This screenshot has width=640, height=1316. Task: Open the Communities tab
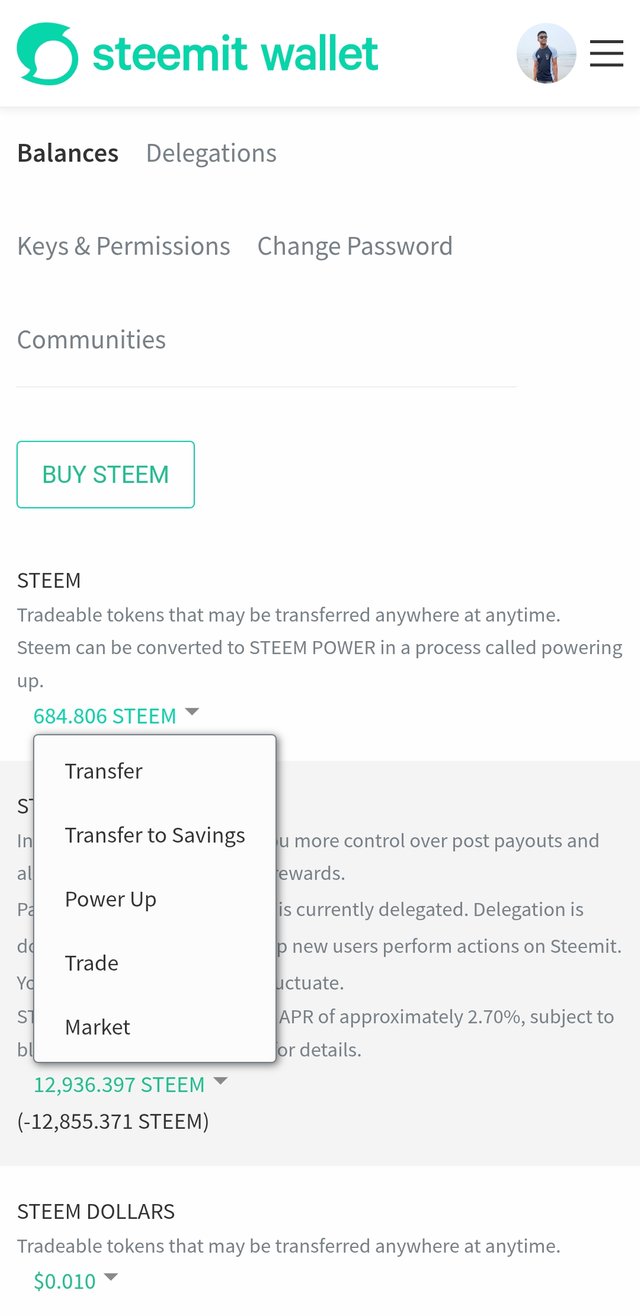pyautogui.click(x=91, y=339)
